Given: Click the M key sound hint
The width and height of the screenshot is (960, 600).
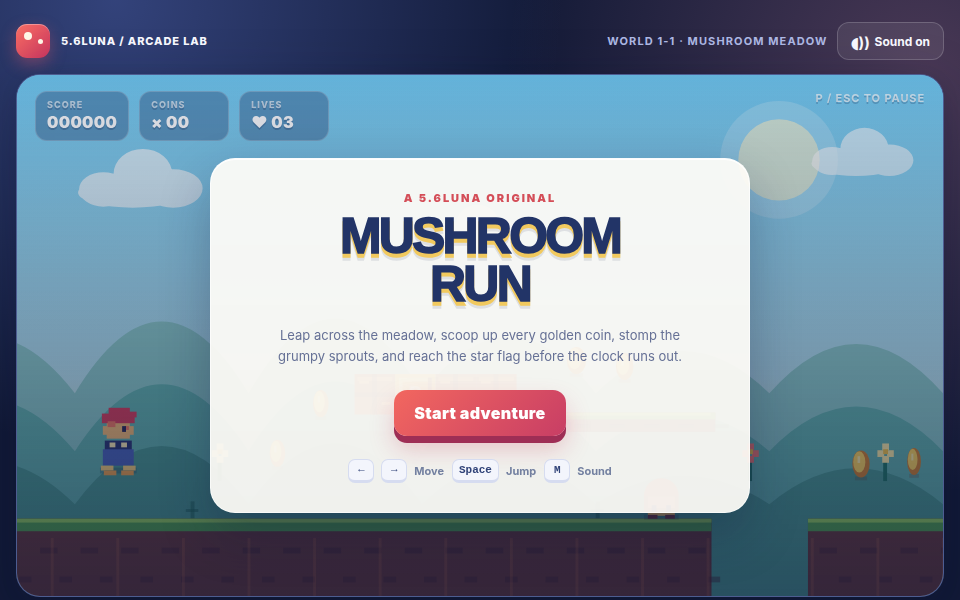Looking at the screenshot, I should (x=557, y=470).
